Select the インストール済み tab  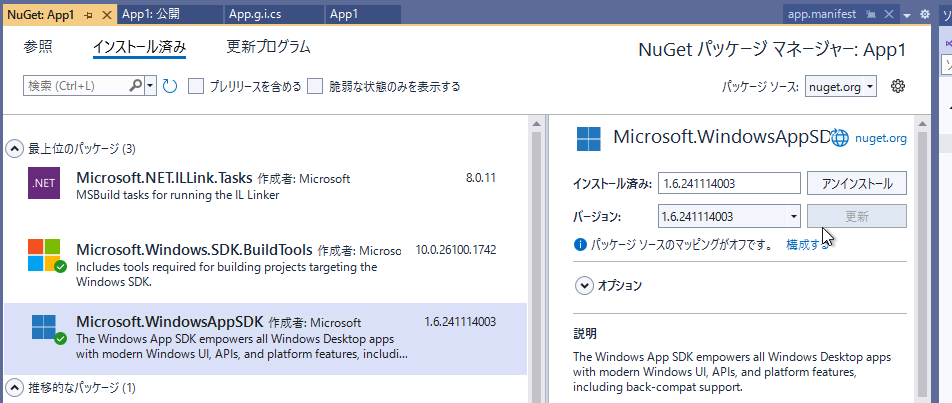[x=139, y=47]
